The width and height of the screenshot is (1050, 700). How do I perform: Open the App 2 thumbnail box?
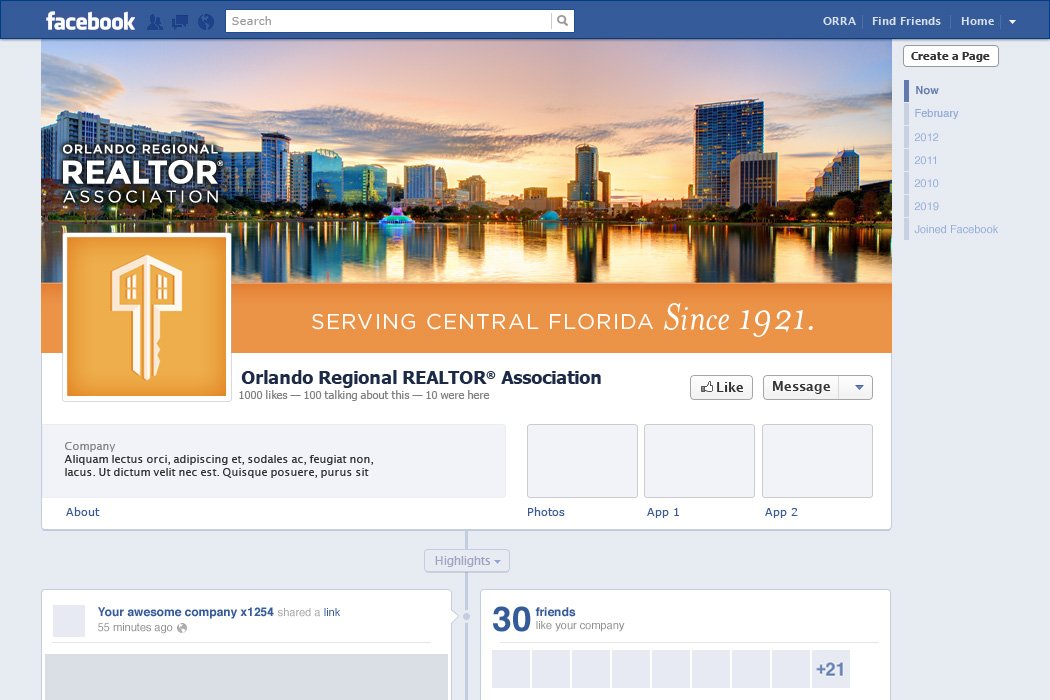(x=817, y=461)
